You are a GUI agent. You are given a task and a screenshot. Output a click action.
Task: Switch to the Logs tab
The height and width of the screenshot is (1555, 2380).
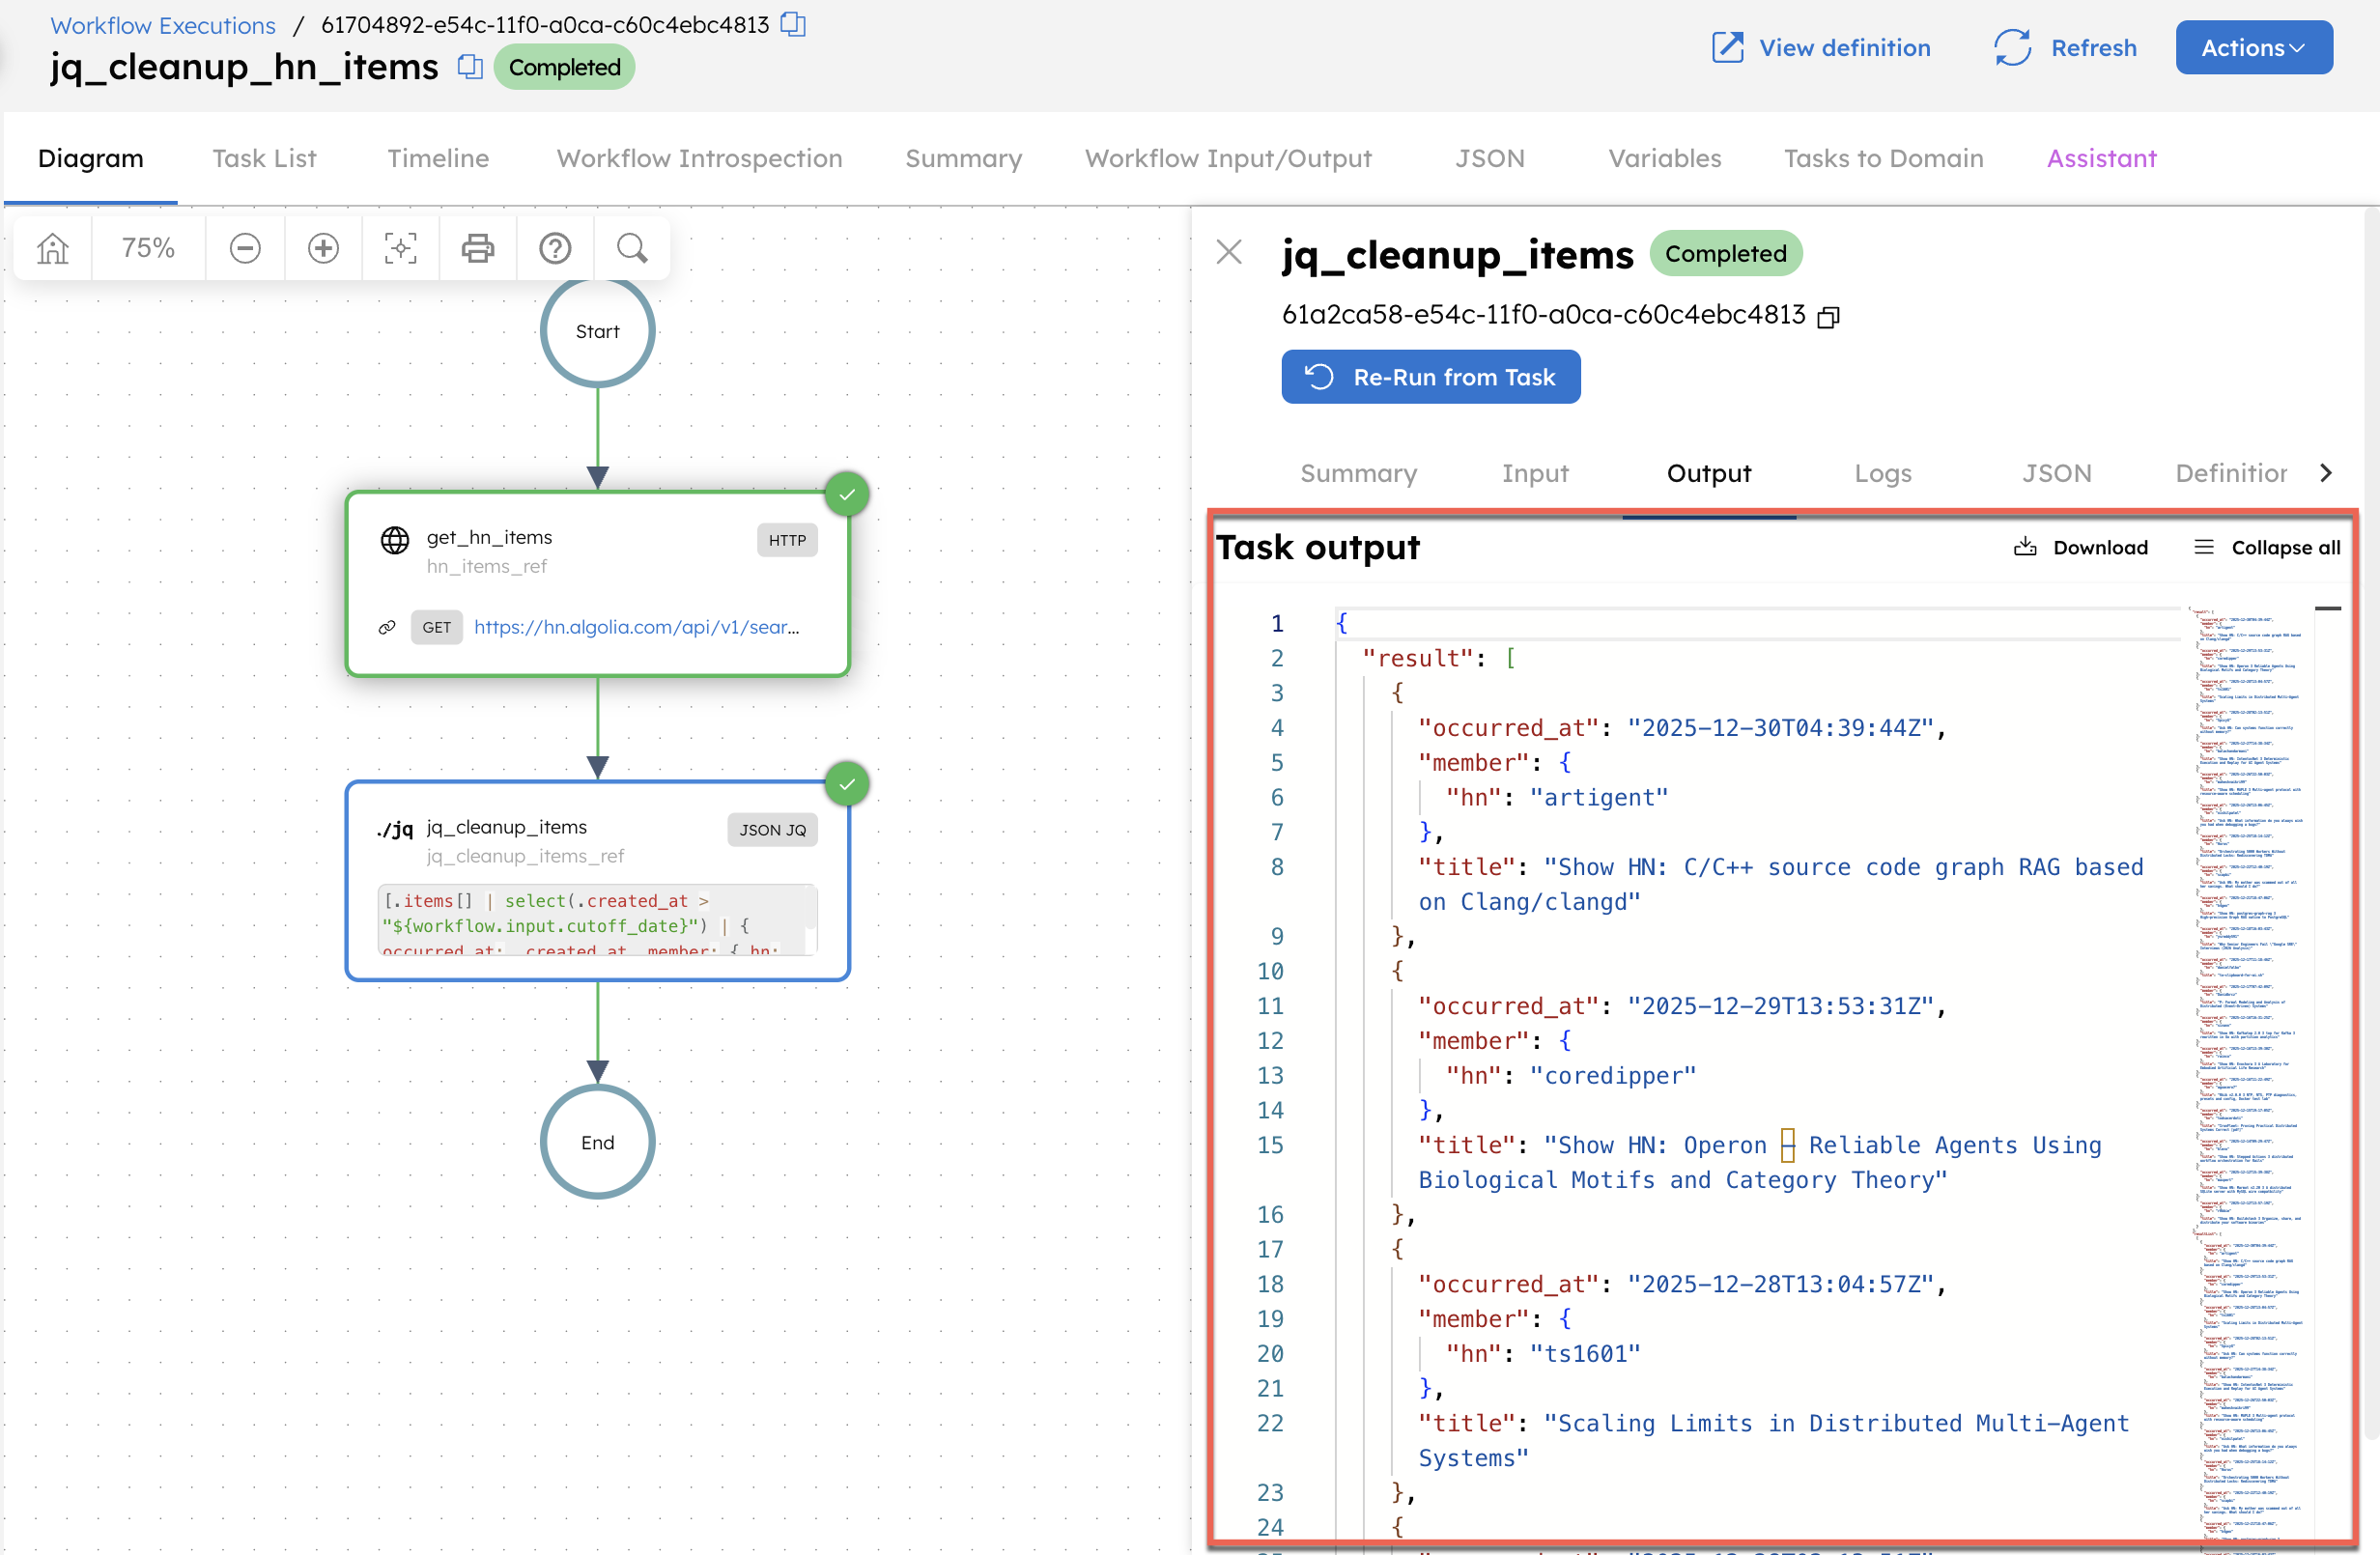pos(1883,473)
